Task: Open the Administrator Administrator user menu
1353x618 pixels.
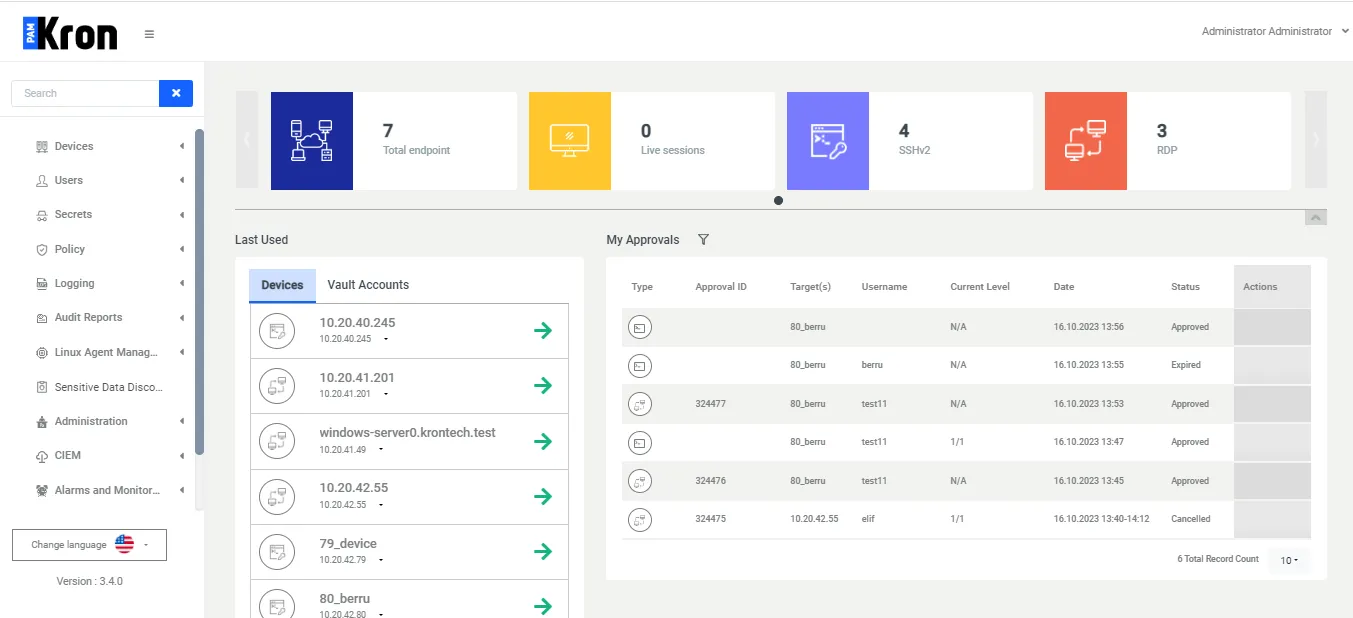Action: (1275, 32)
